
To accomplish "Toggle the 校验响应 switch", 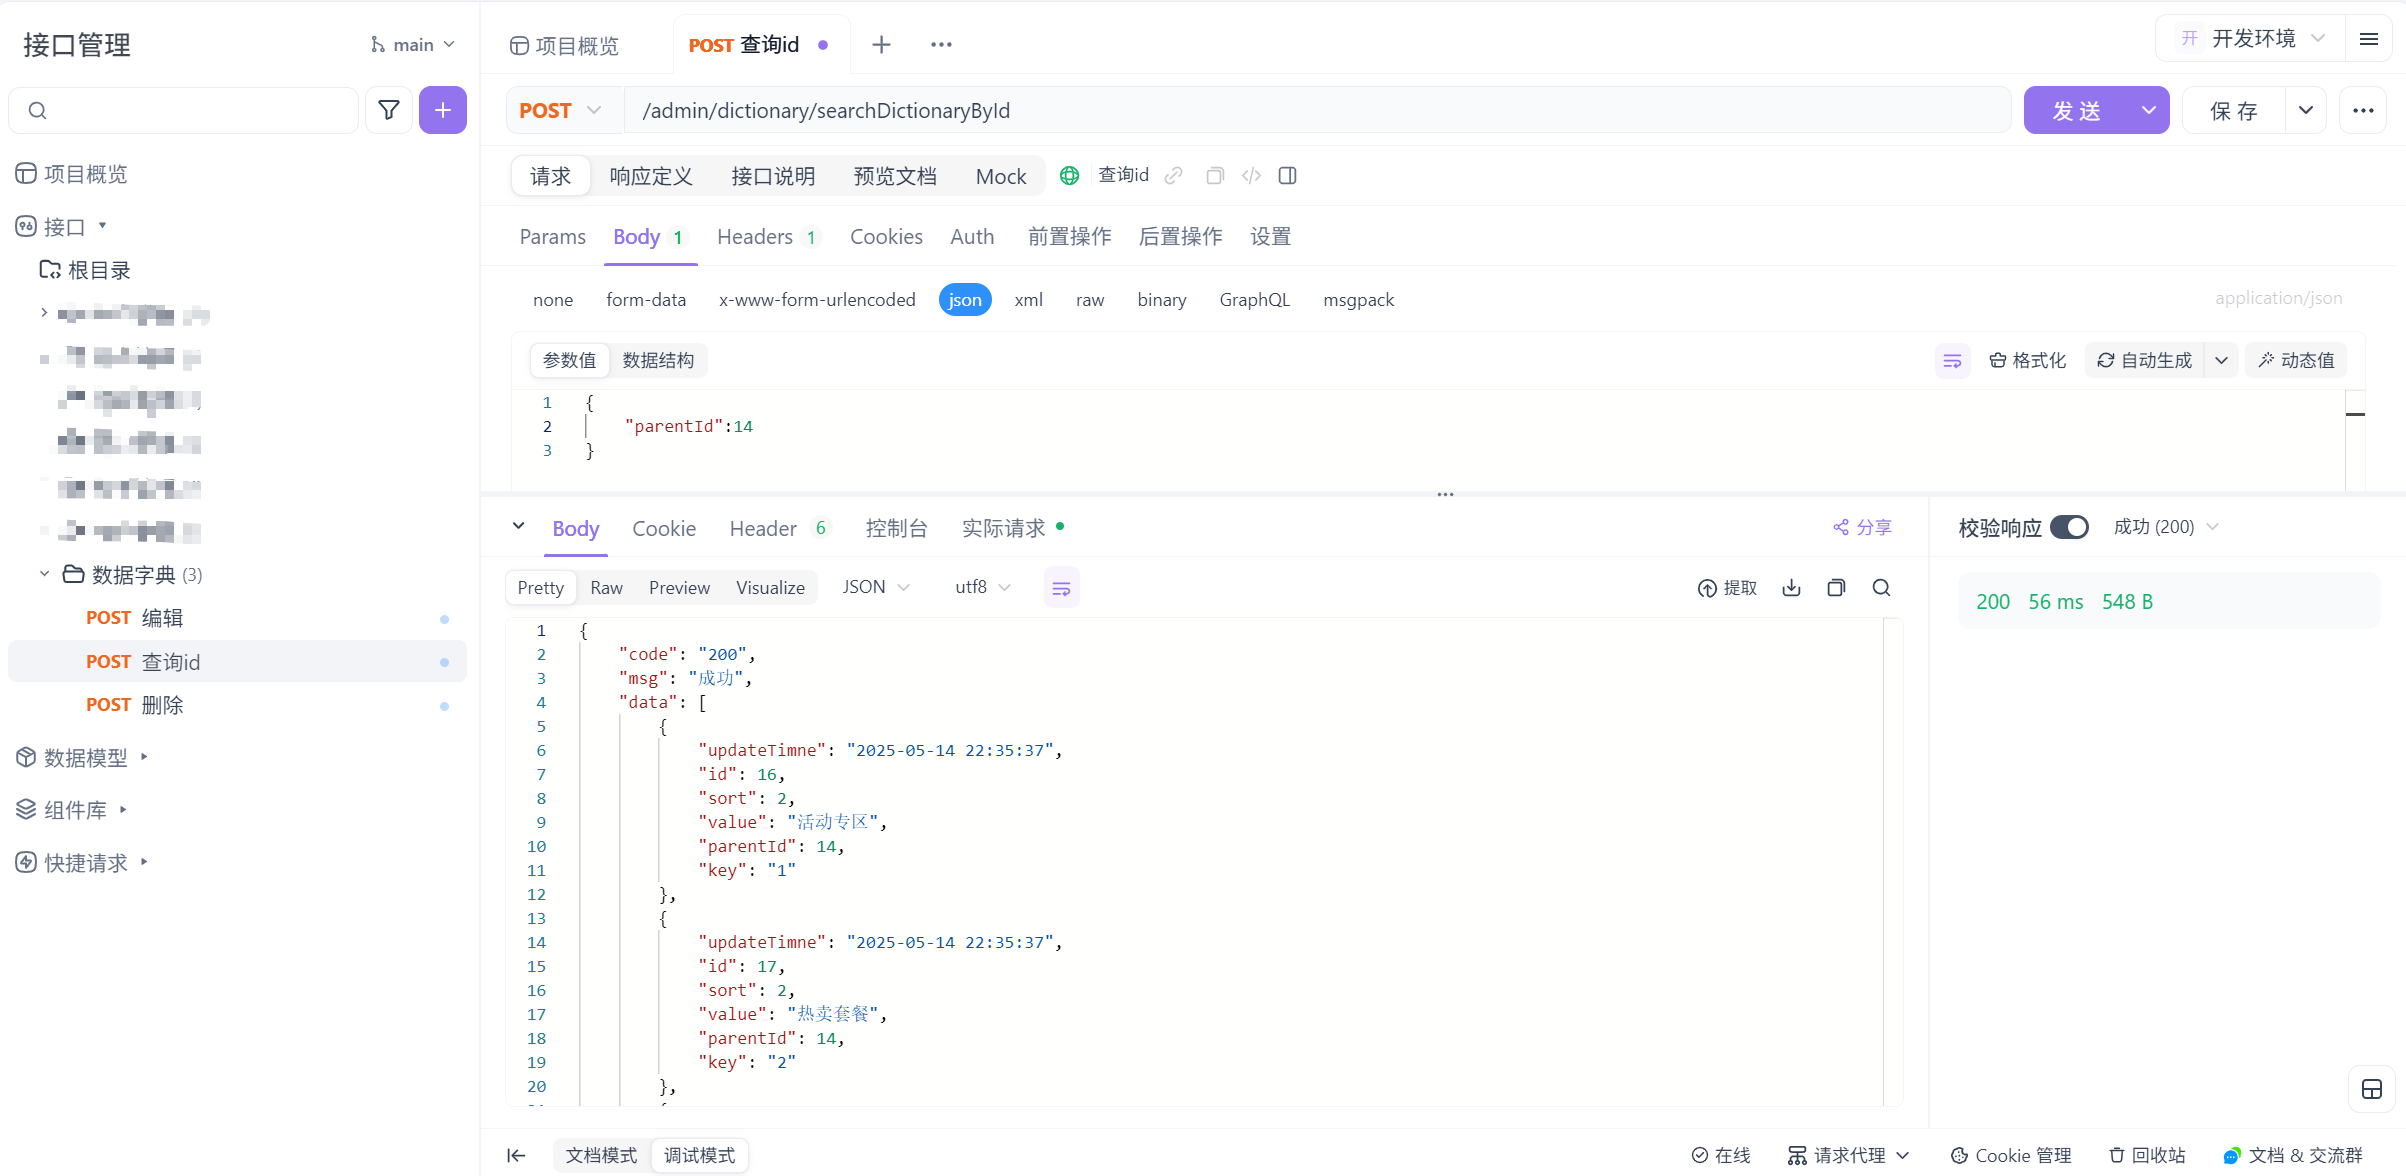I will pos(2069,527).
